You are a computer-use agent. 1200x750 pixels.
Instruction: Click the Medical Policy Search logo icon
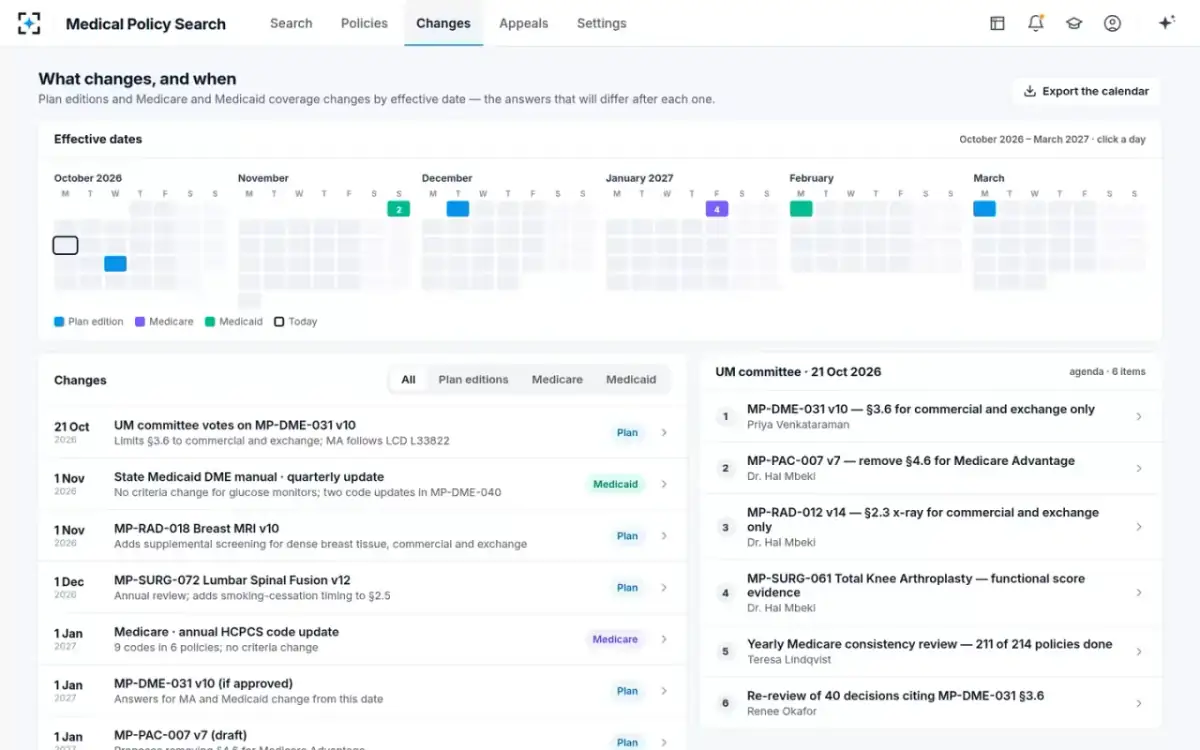[x=30, y=23]
